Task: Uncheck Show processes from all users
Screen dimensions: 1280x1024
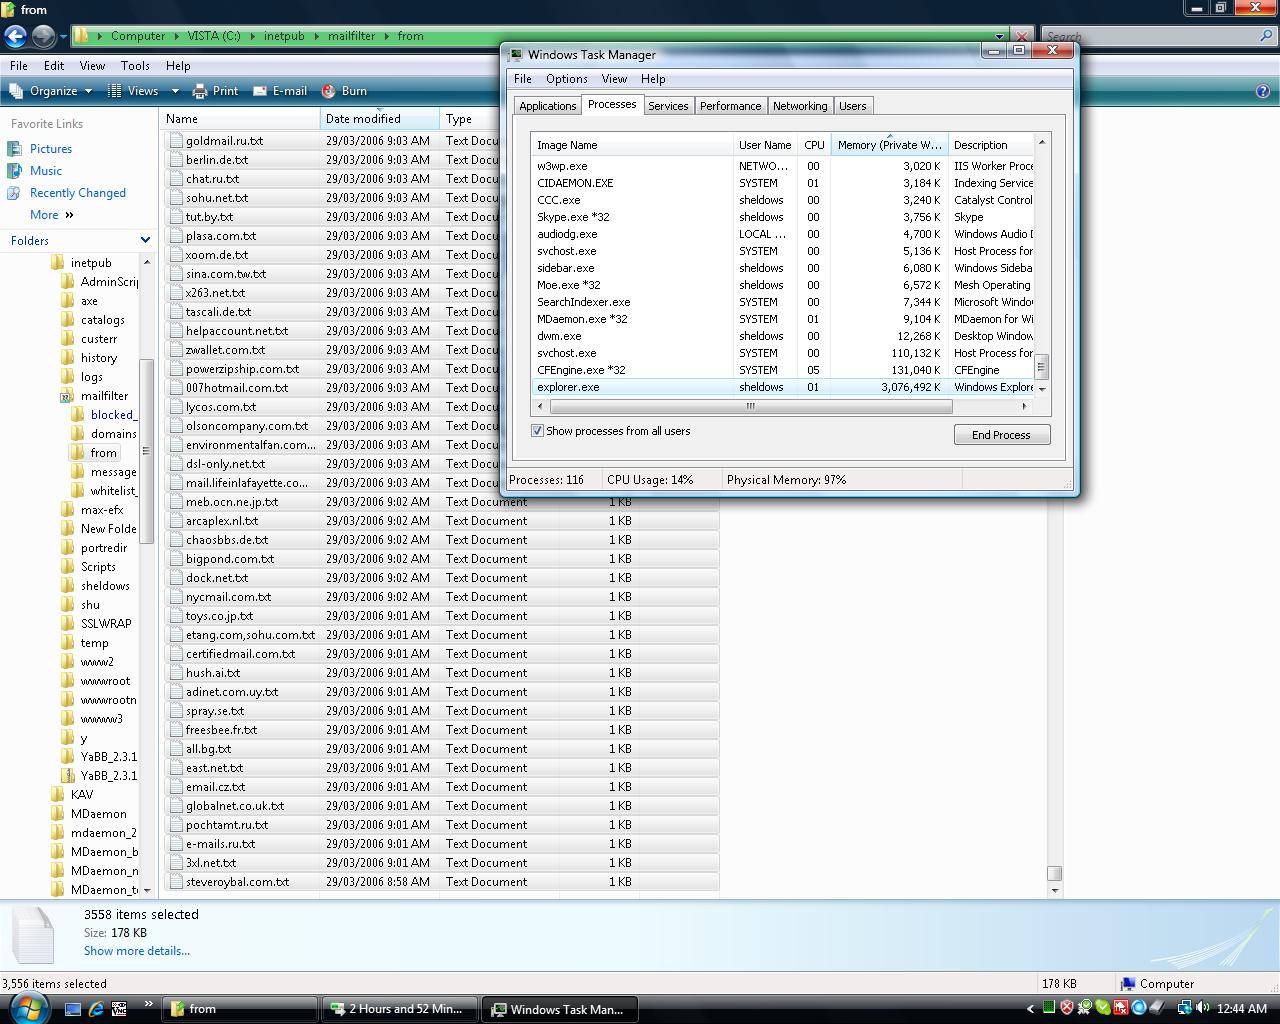Action: [537, 431]
